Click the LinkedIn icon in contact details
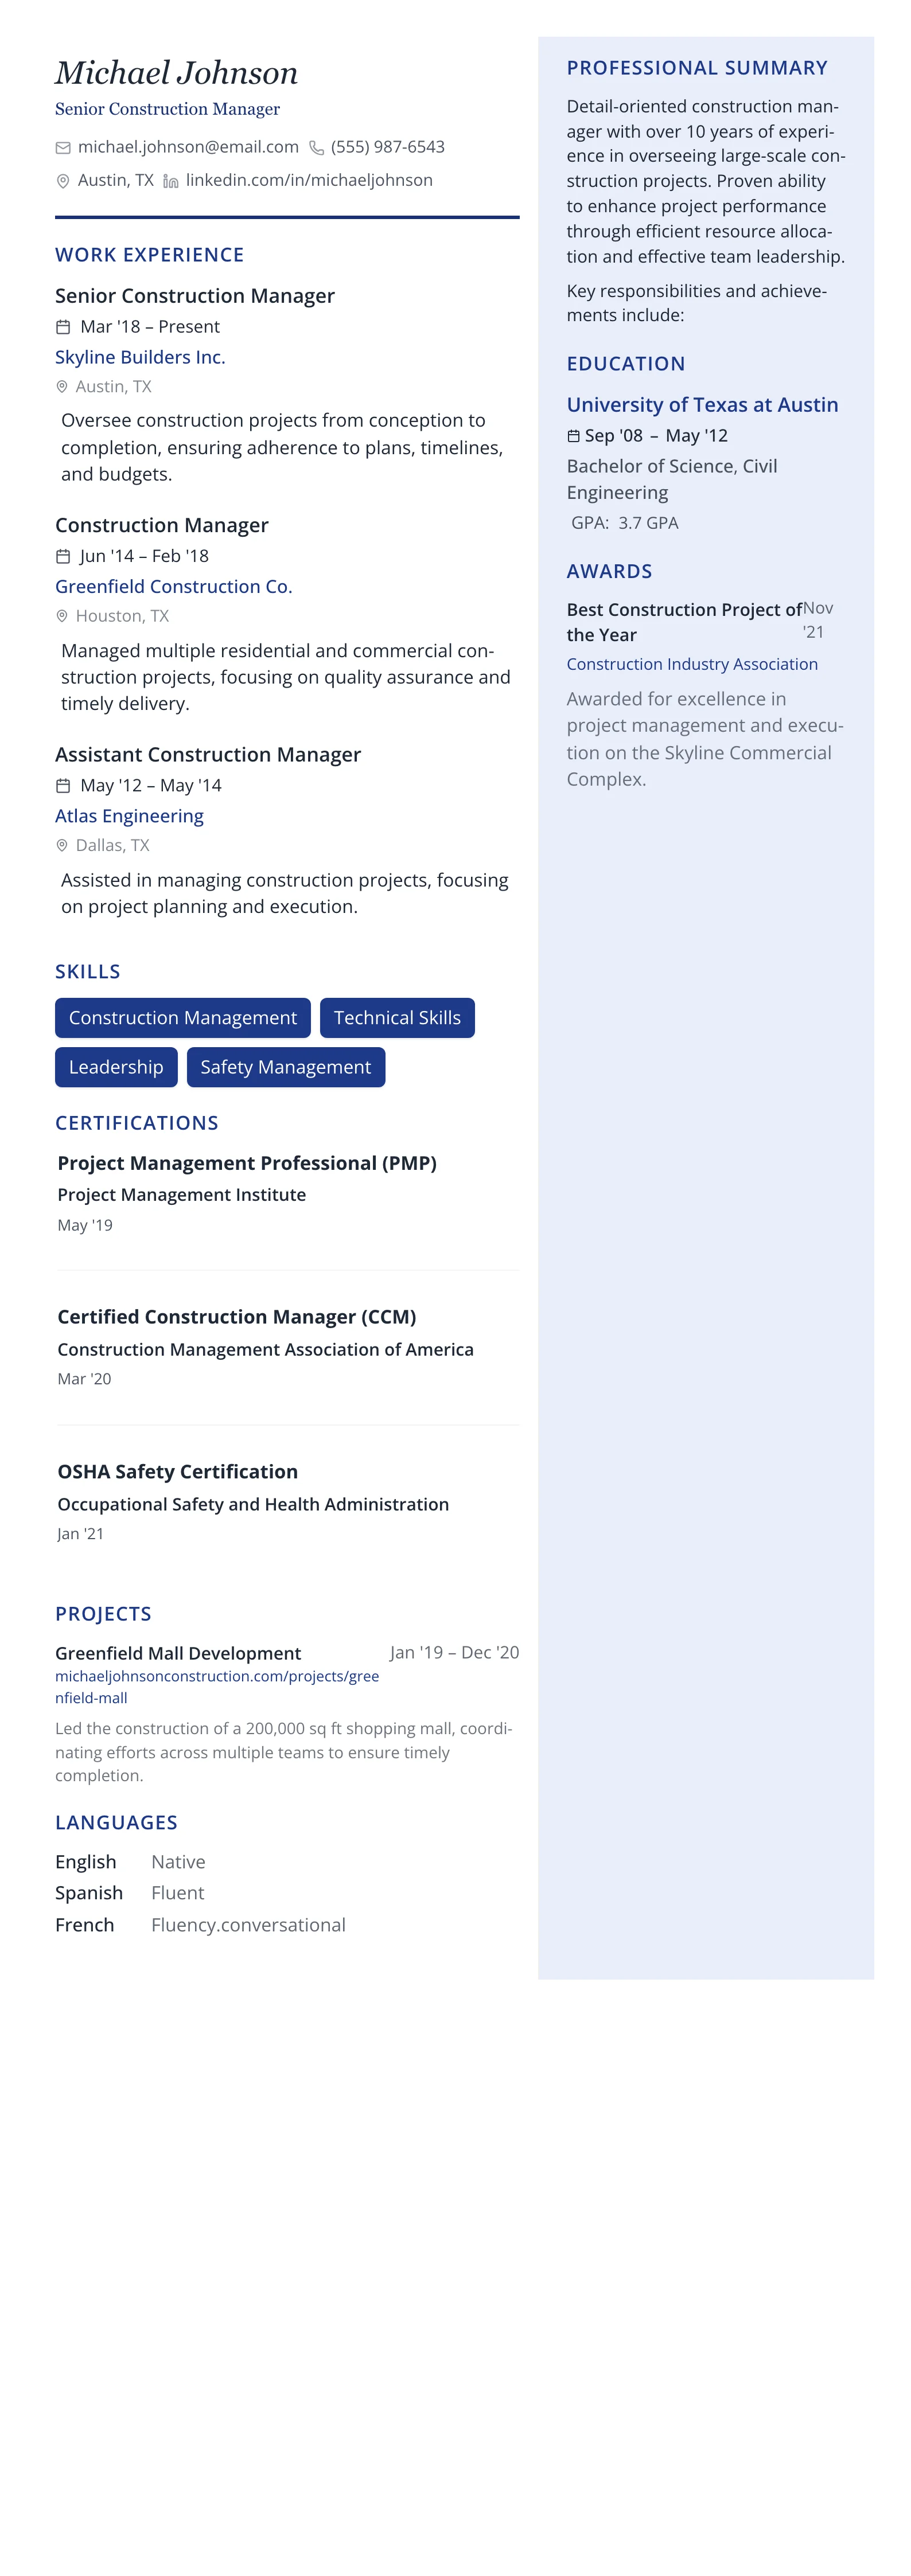Image resolution: width=911 pixels, height=2576 pixels. [171, 181]
